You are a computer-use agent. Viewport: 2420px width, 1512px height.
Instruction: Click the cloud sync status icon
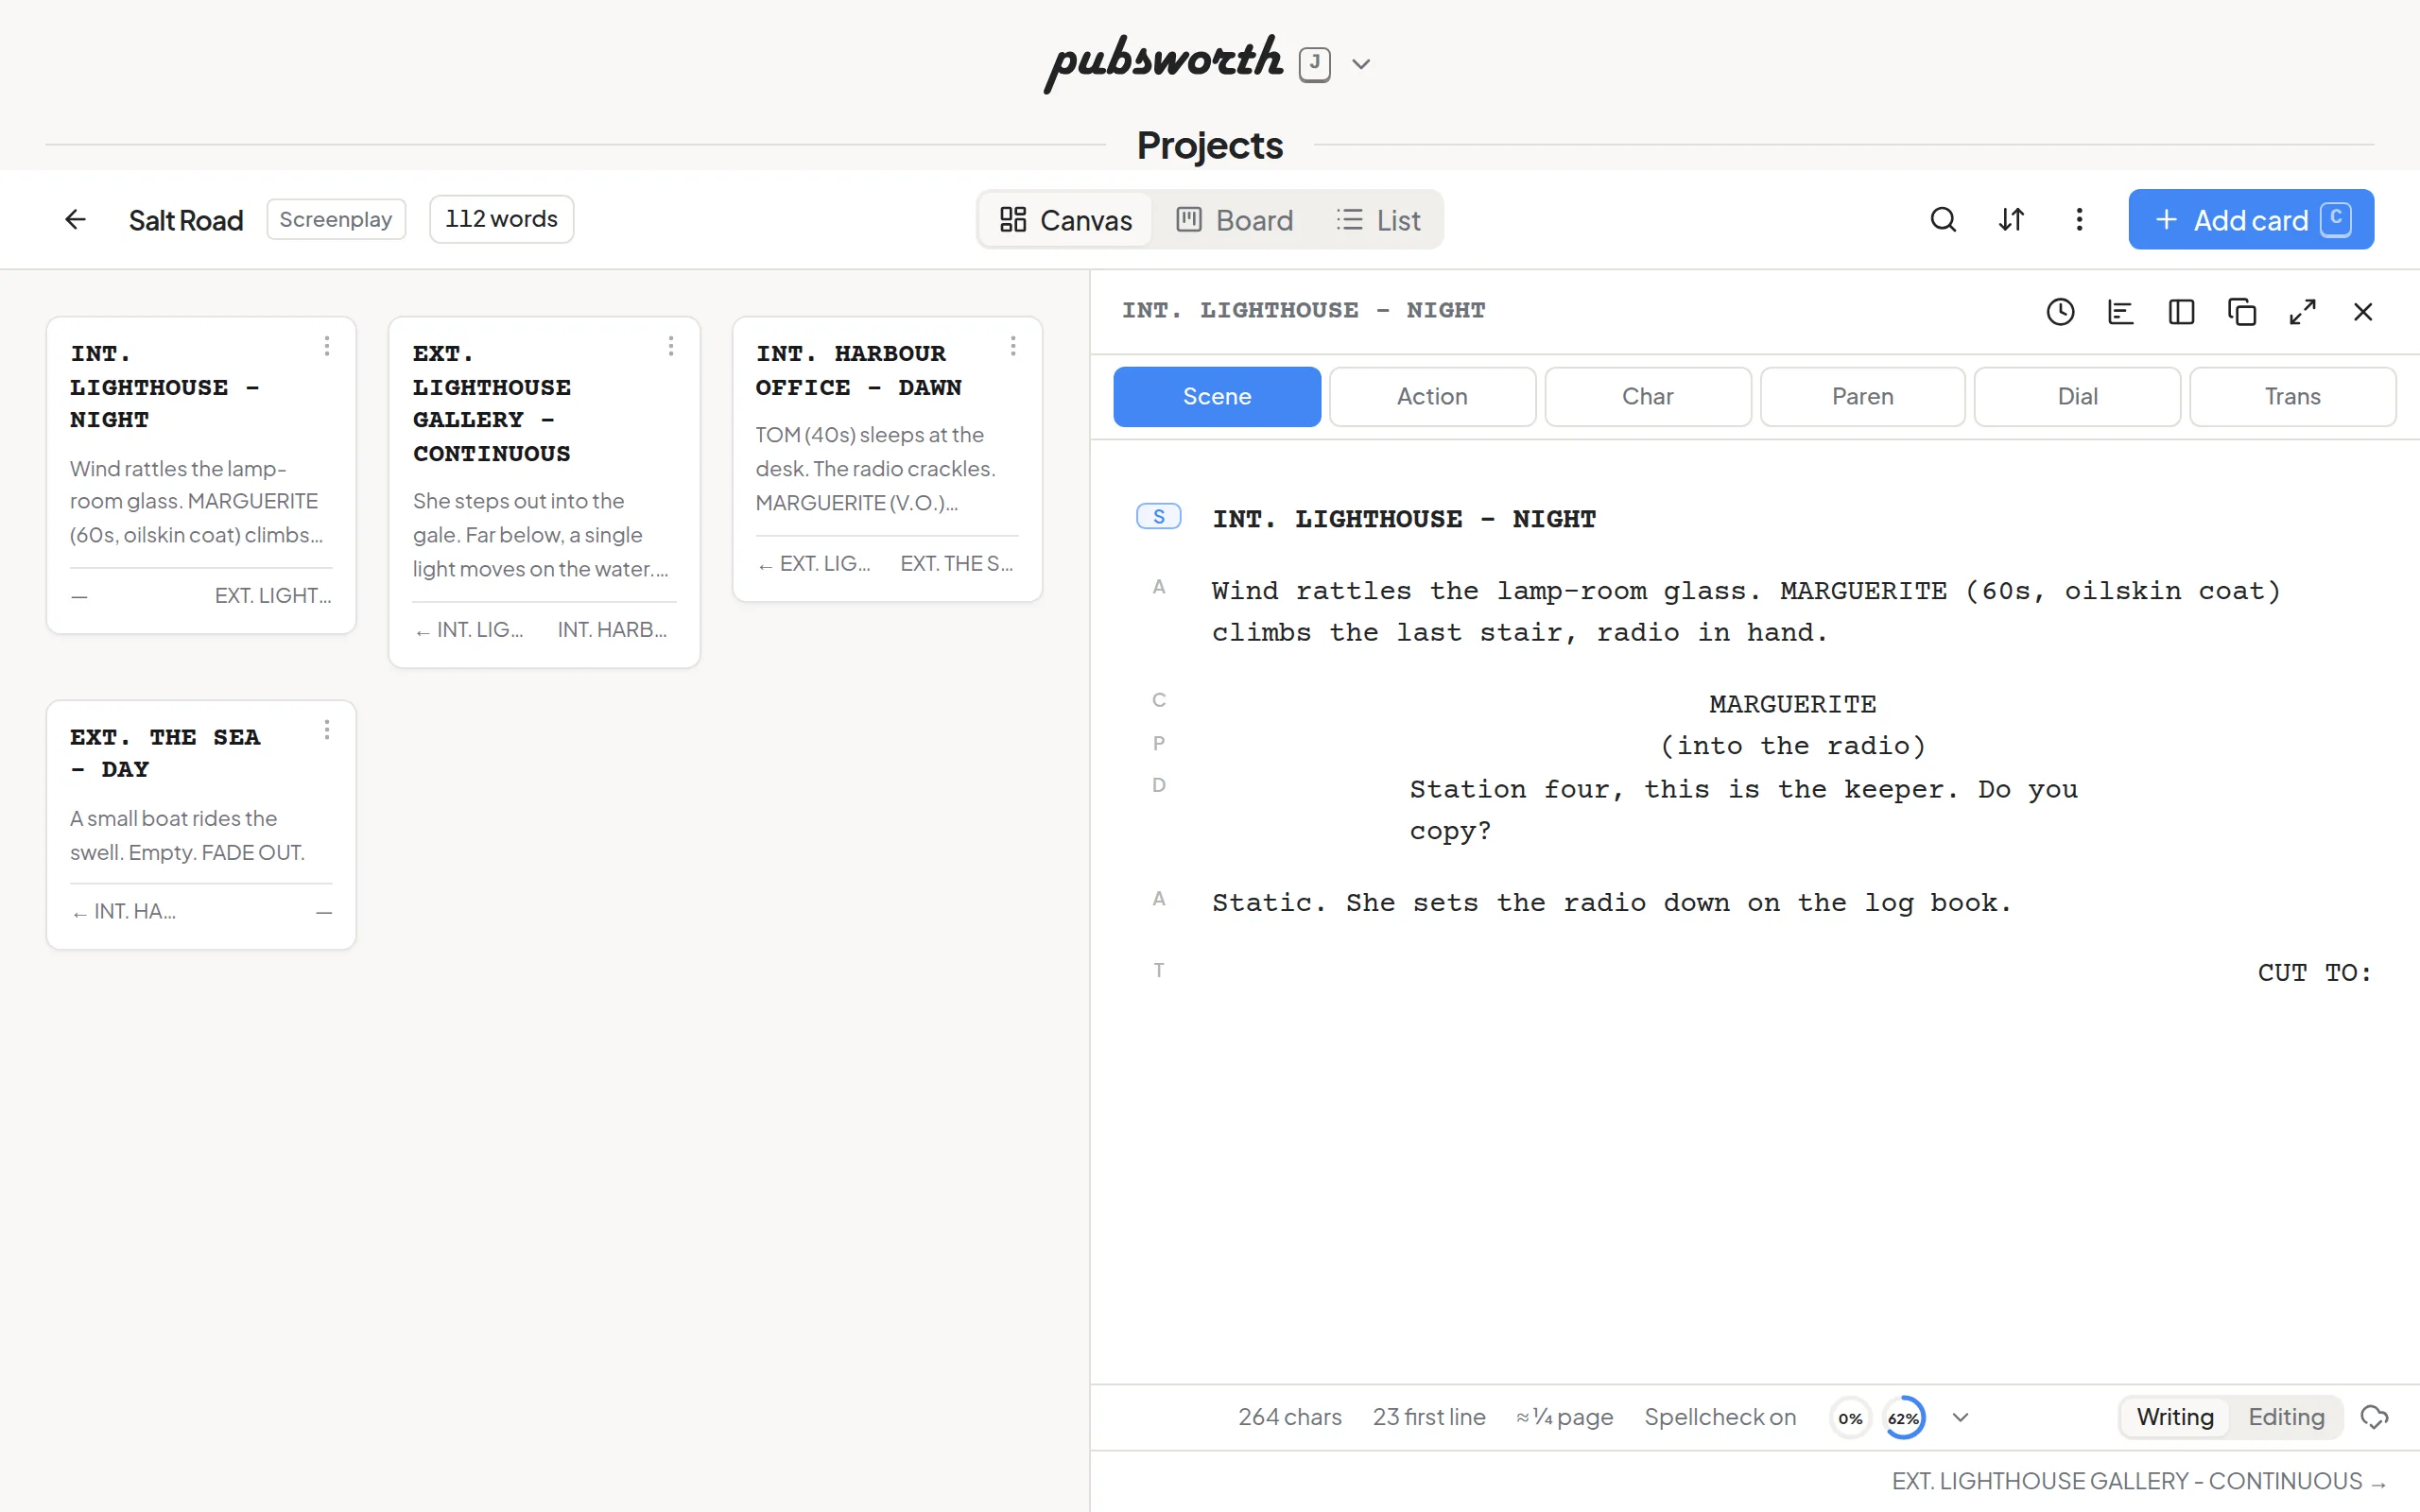pyautogui.click(x=2374, y=1417)
